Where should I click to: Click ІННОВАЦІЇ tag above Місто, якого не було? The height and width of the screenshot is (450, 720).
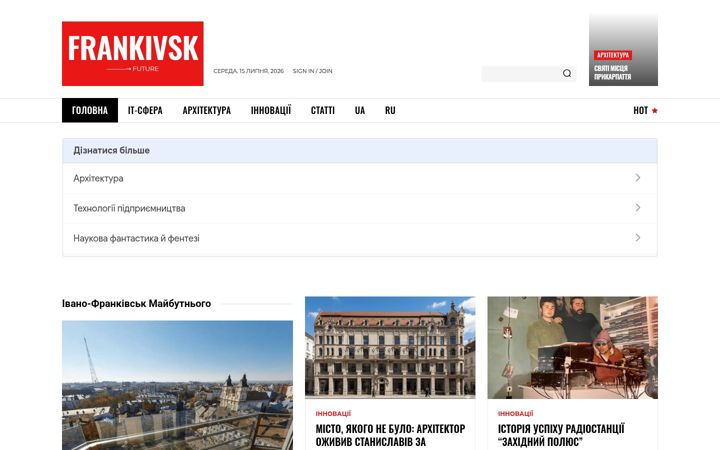tap(333, 414)
